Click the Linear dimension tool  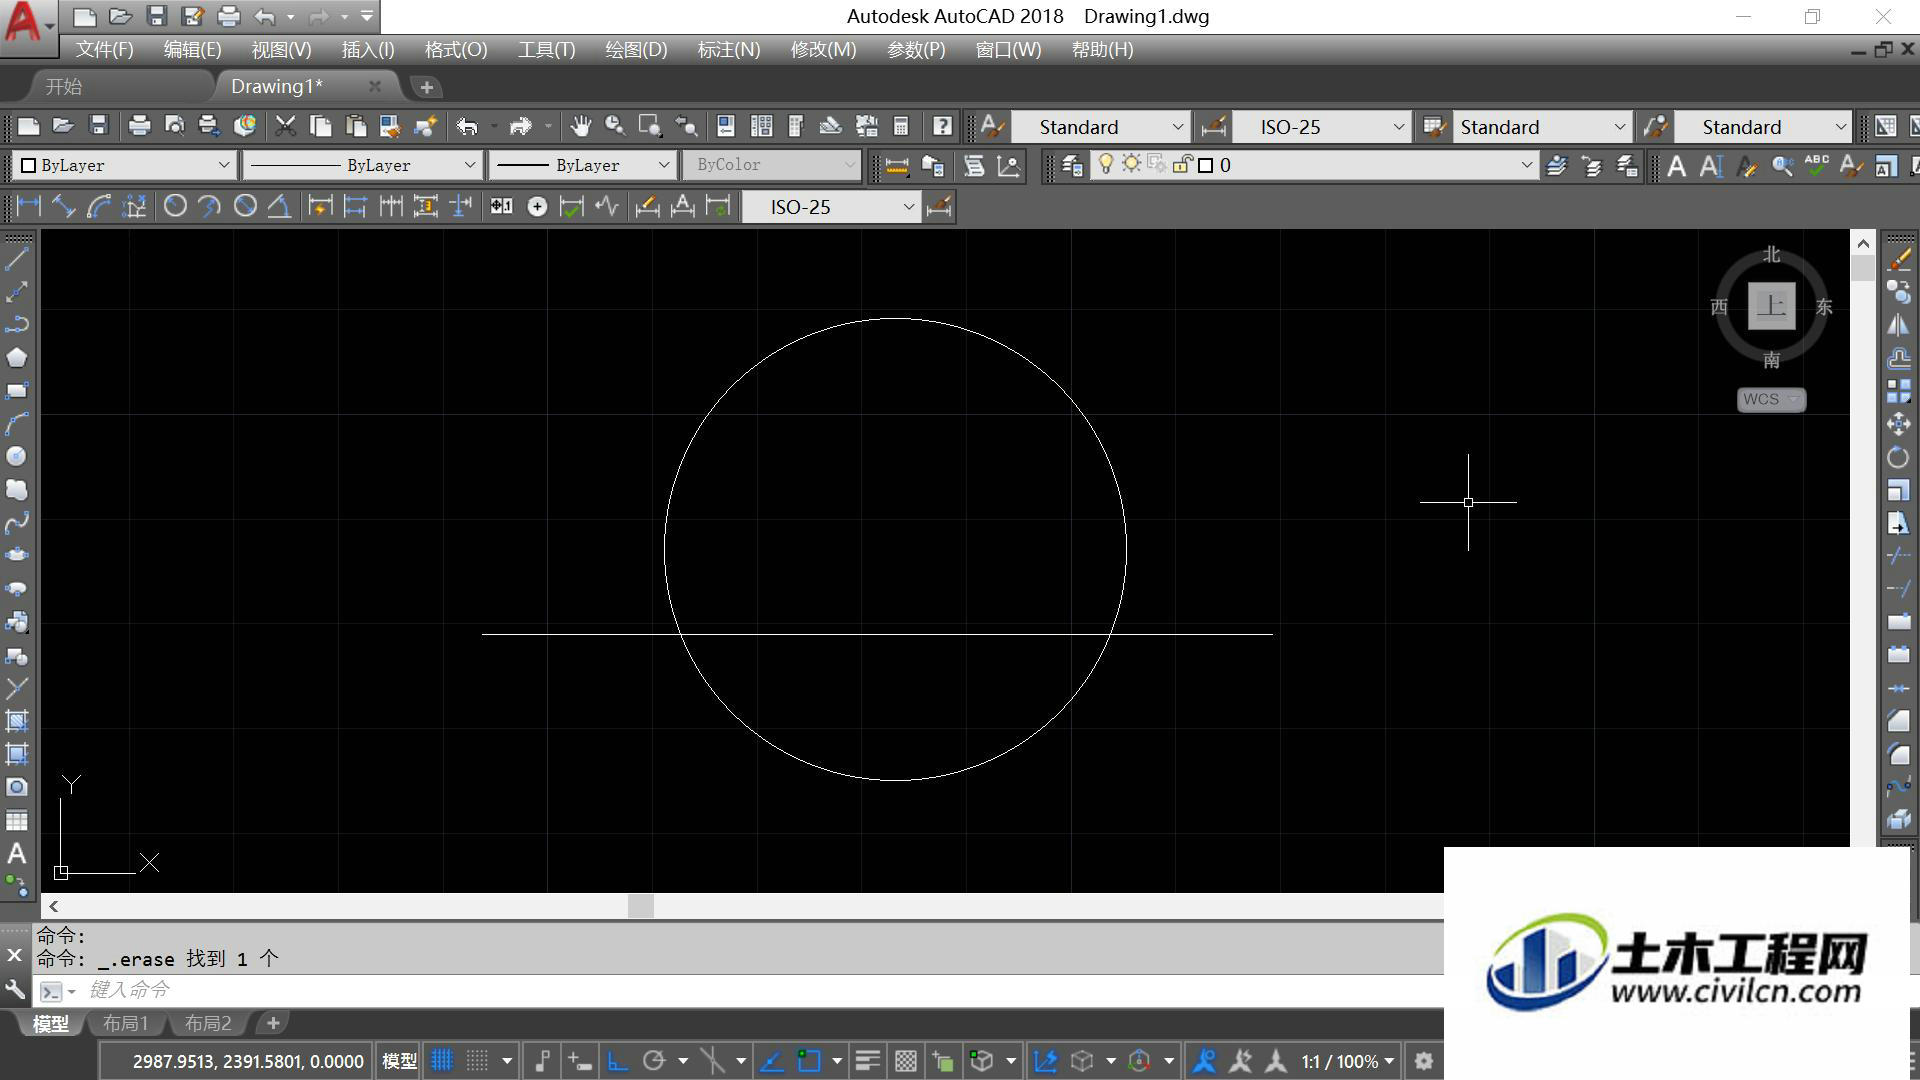29,206
